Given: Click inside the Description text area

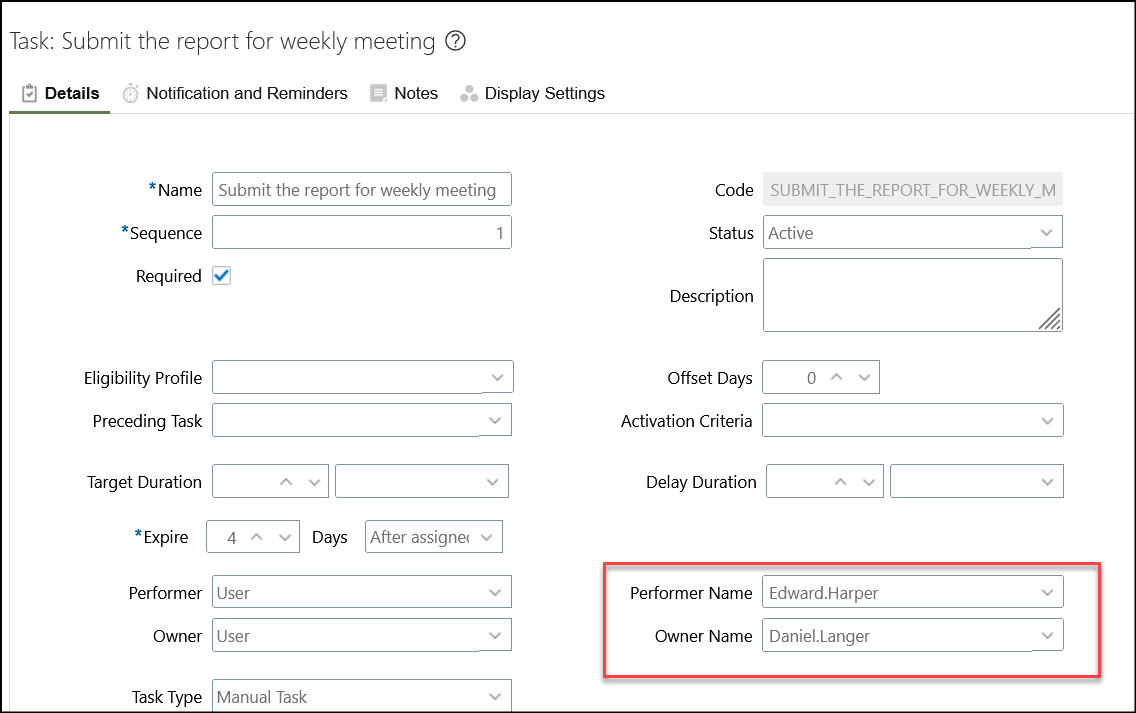Looking at the screenshot, I should 912,294.
